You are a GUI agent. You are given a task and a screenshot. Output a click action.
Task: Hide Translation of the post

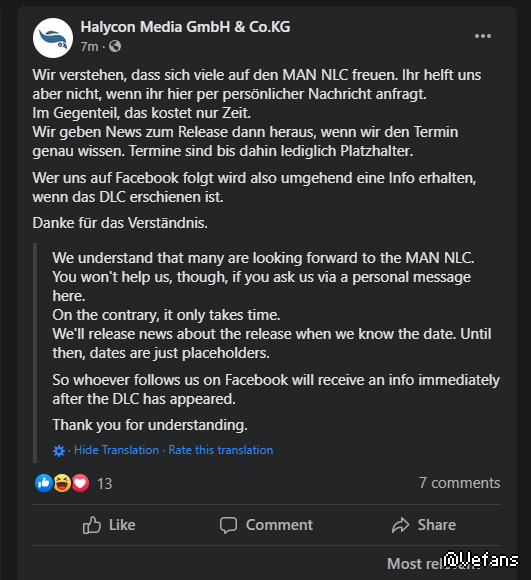pos(116,450)
